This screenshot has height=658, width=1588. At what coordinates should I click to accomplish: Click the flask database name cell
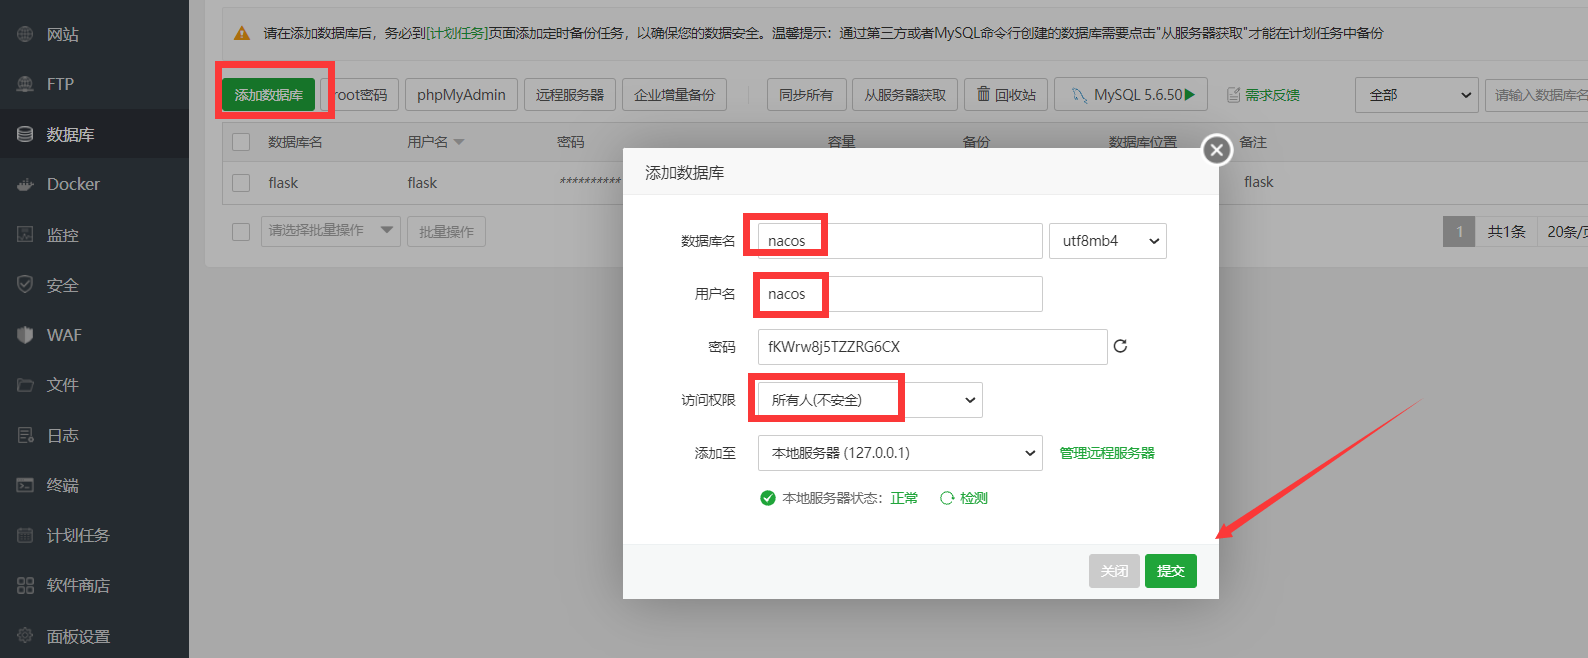[x=283, y=183]
